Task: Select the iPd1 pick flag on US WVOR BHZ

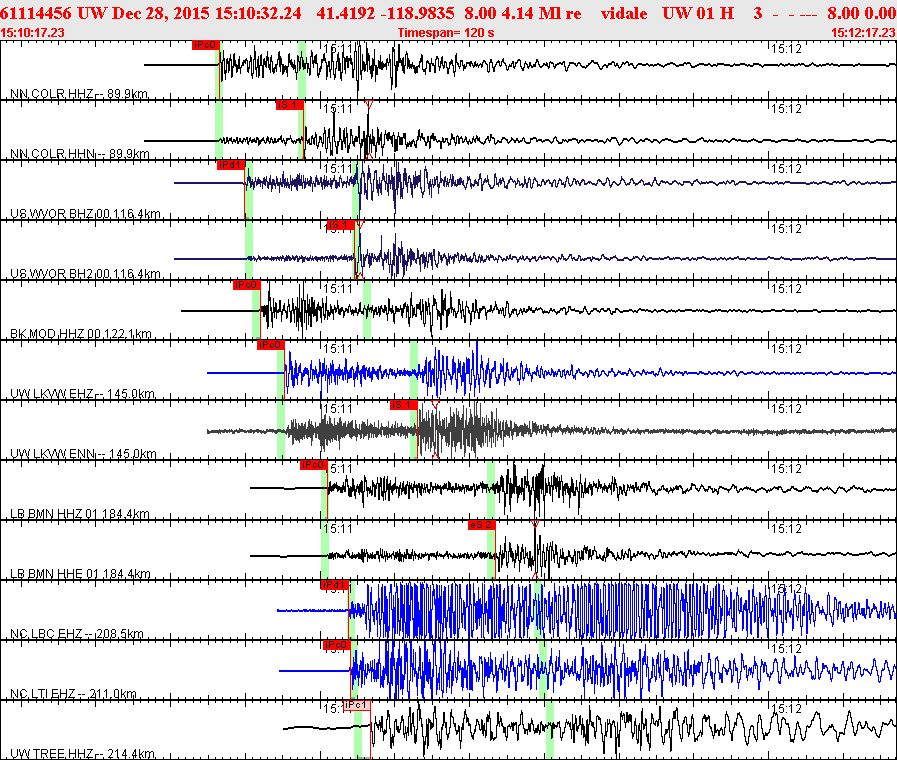Action: pyautogui.click(x=231, y=165)
